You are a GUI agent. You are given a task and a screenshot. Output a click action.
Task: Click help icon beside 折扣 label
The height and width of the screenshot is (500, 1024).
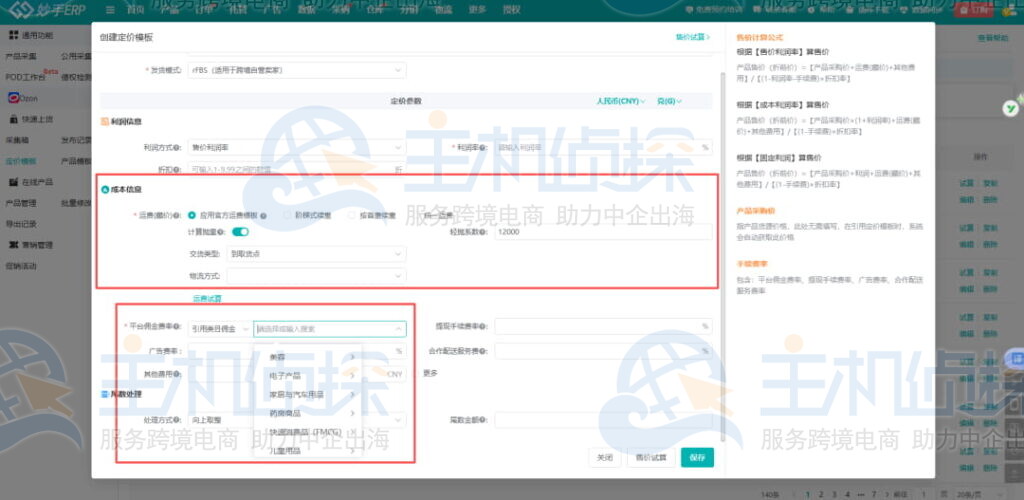click(x=177, y=169)
